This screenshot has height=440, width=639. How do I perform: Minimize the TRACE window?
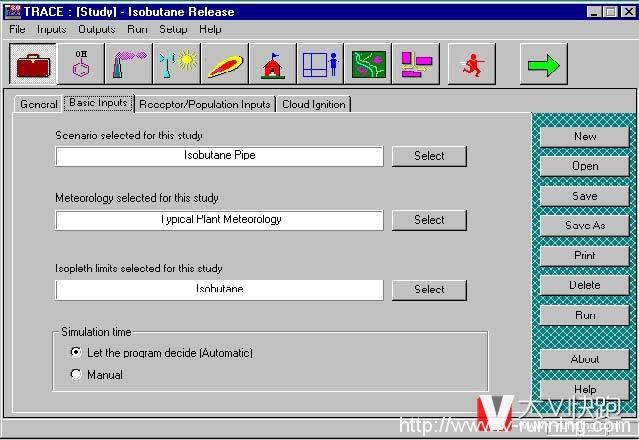tap(594, 12)
